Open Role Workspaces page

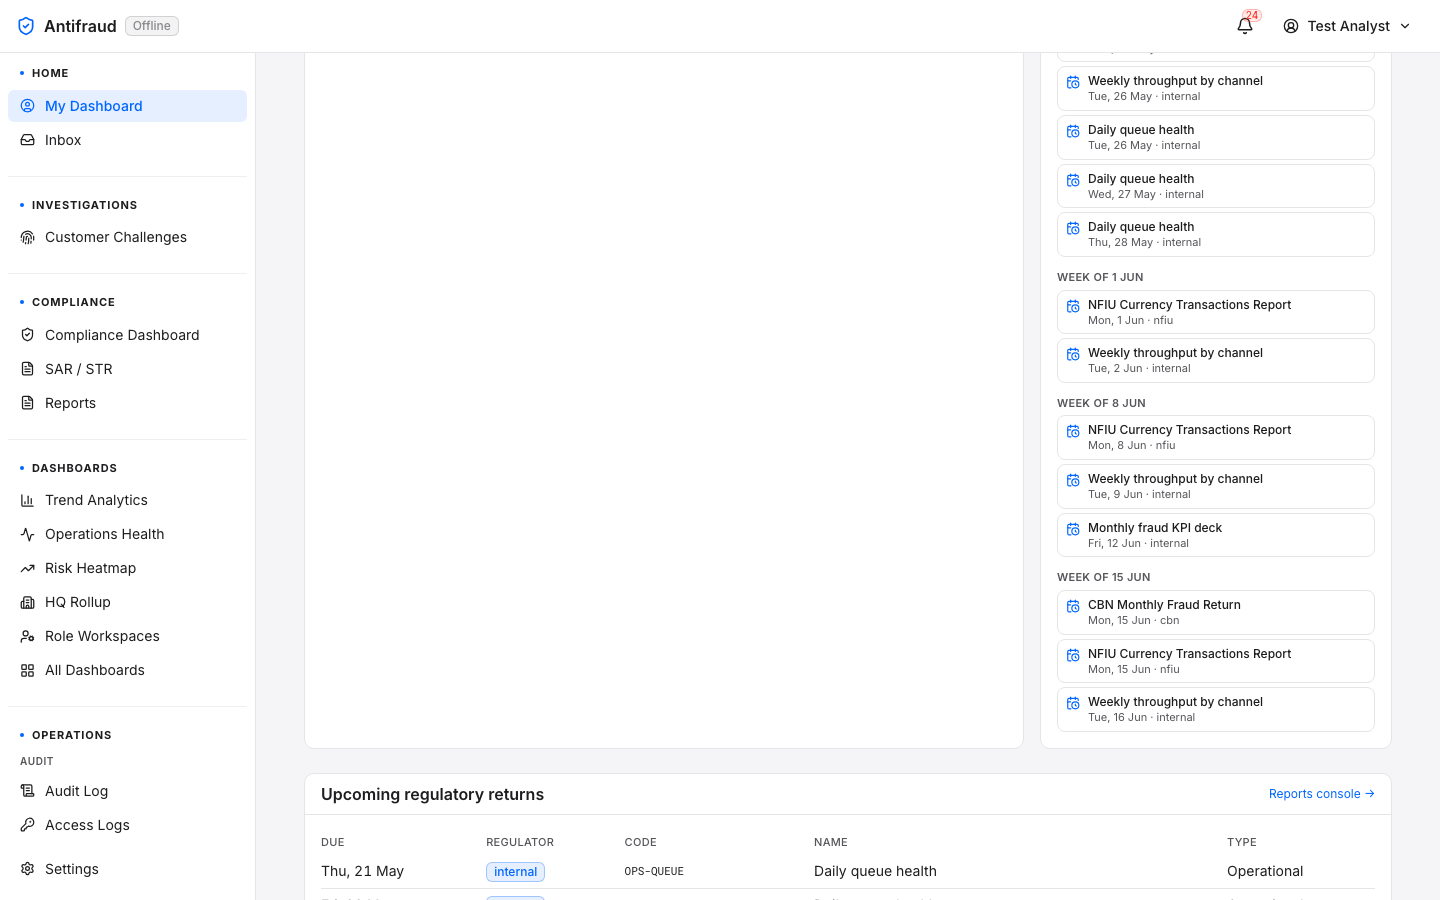point(127,636)
